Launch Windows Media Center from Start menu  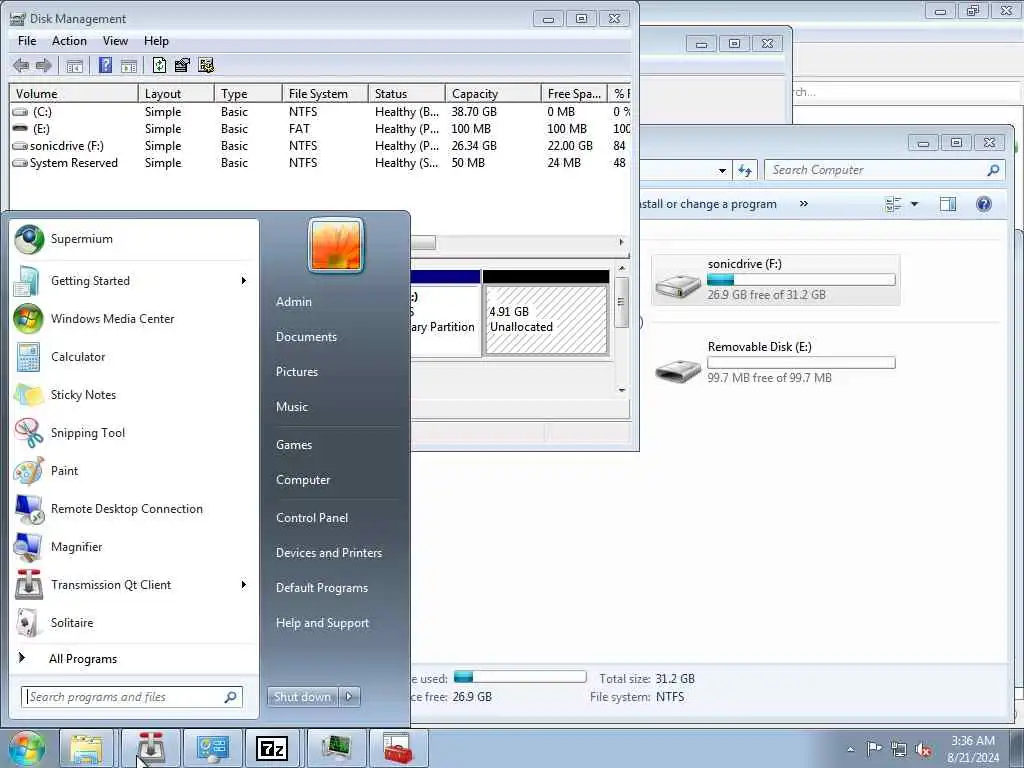coord(134,319)
